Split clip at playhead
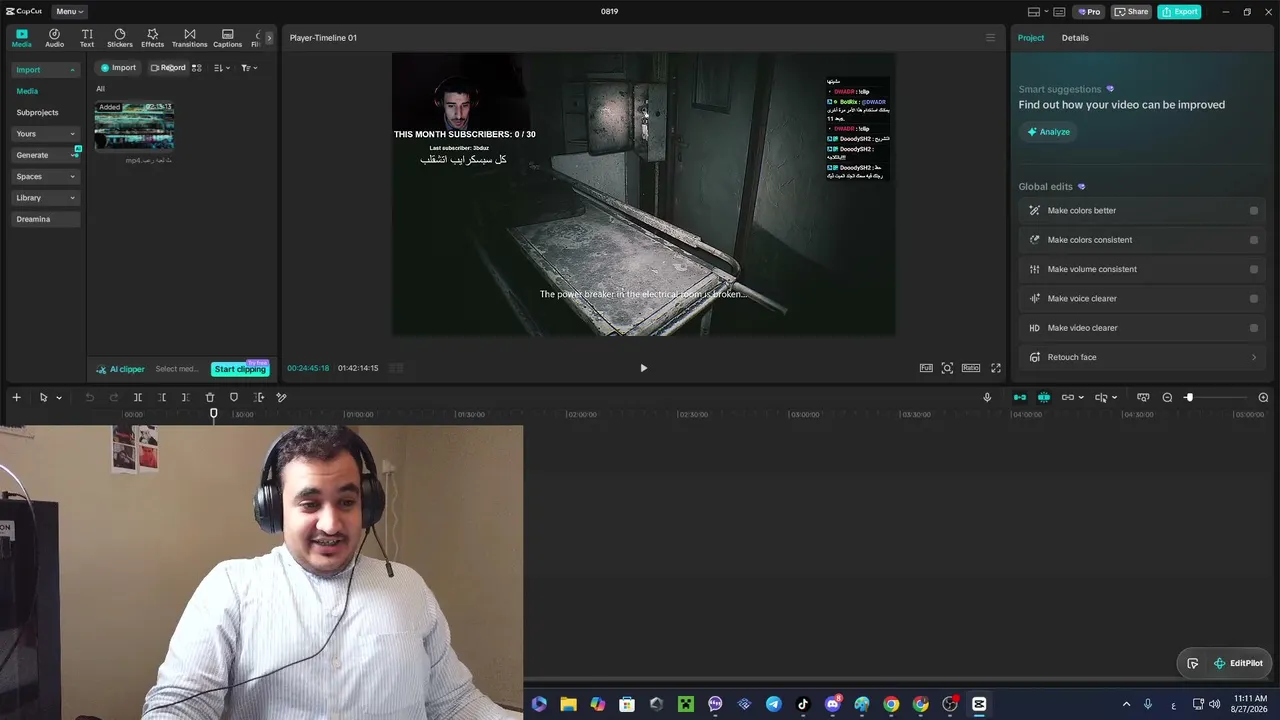Image resolution: width=1280 pixels, height=720 pixels. click(138, 397)
